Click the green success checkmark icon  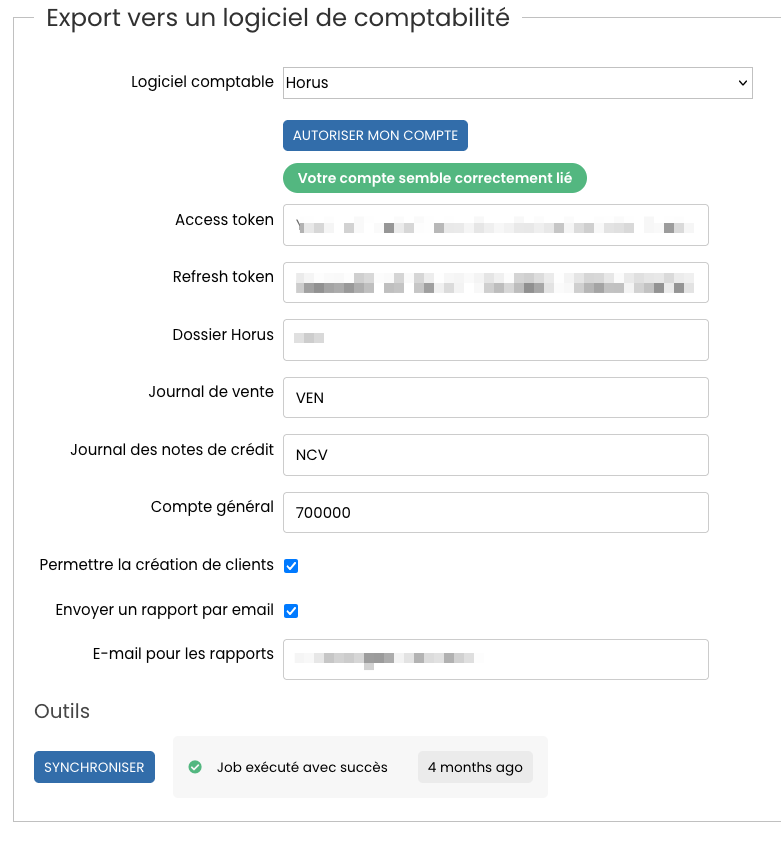pos(195,767)
